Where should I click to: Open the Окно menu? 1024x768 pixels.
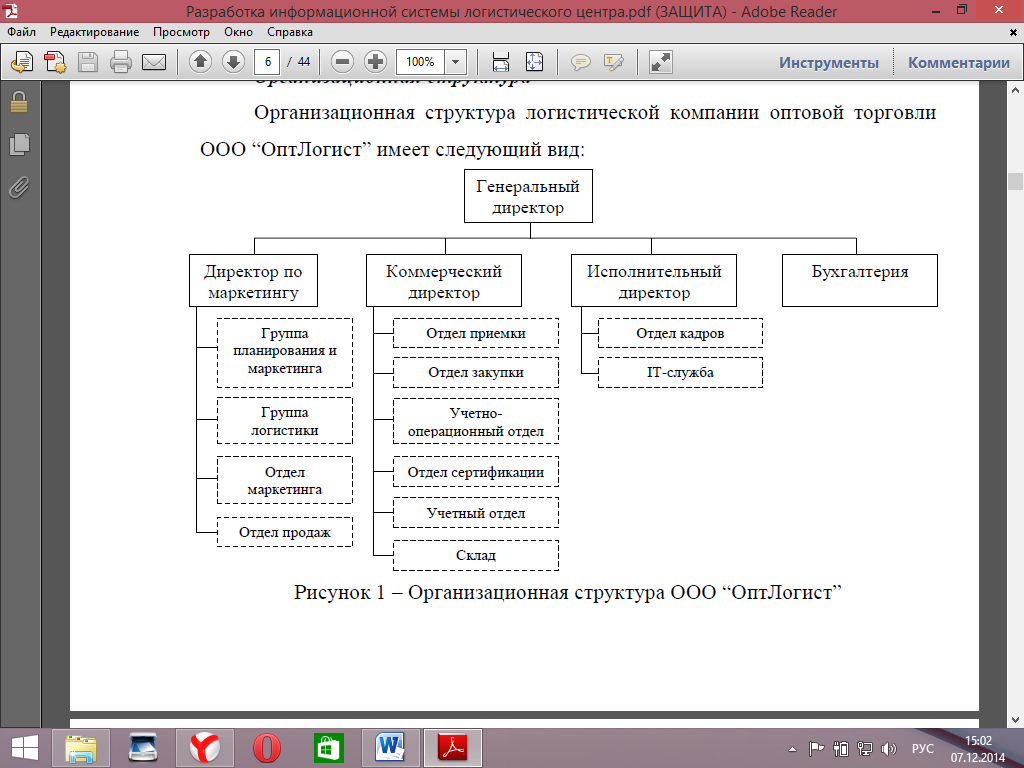(238, 32)
